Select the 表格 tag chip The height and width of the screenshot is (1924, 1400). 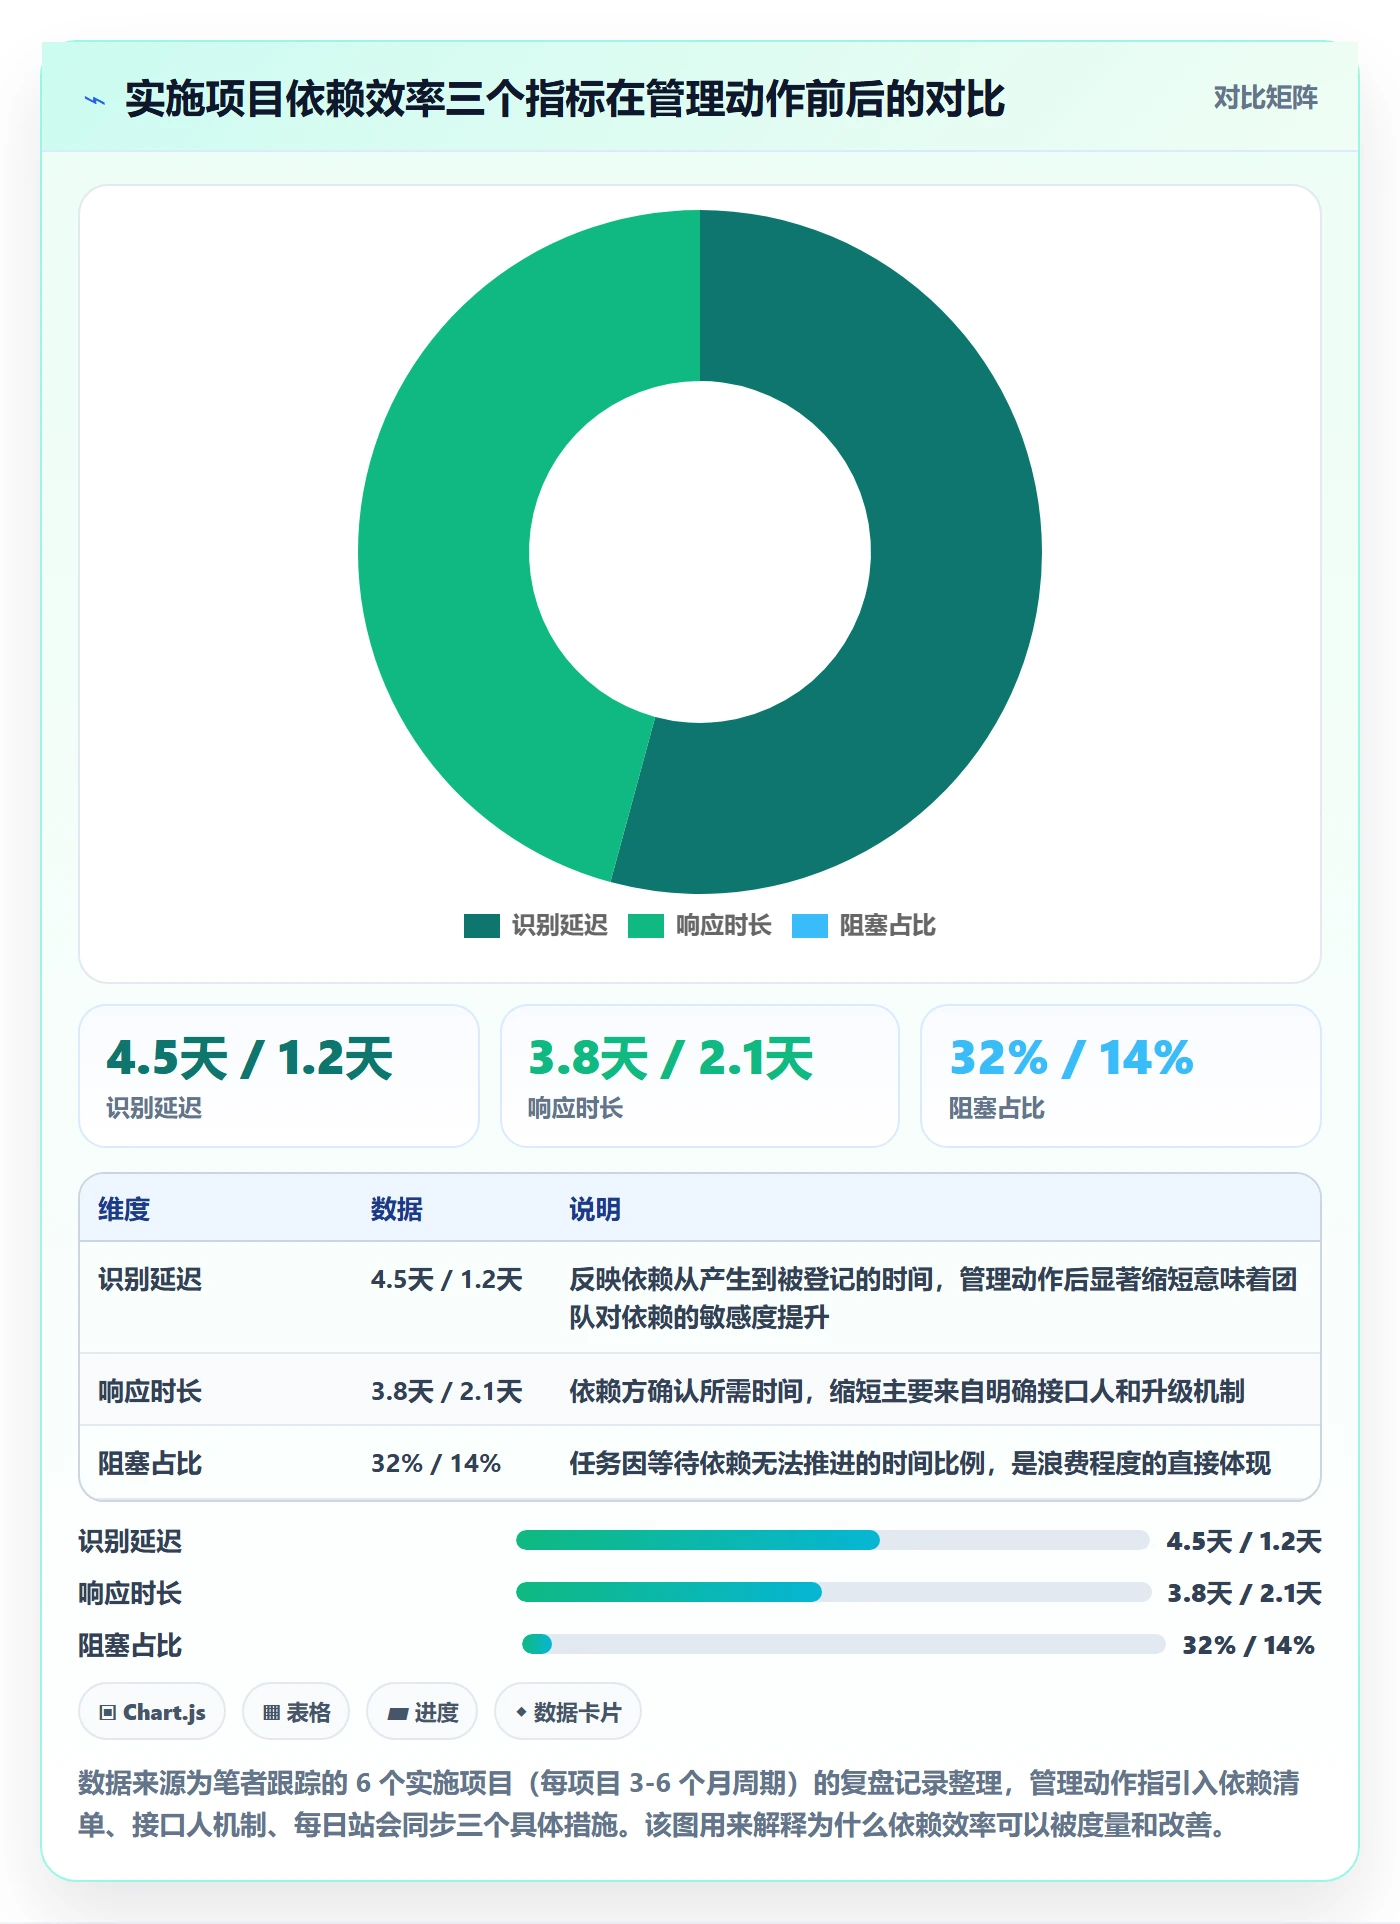[x=296, y=1712]
